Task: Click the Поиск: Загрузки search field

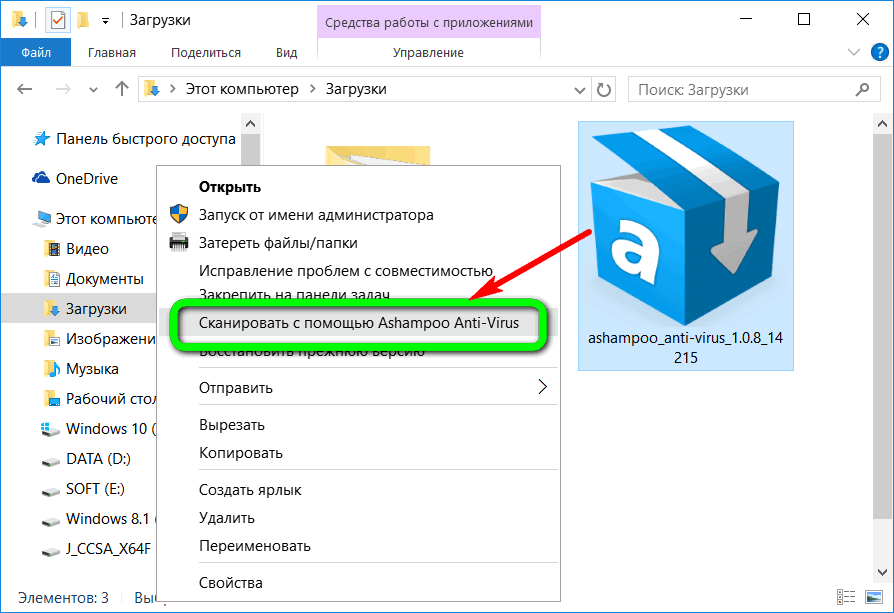Action: coord(754,90)
